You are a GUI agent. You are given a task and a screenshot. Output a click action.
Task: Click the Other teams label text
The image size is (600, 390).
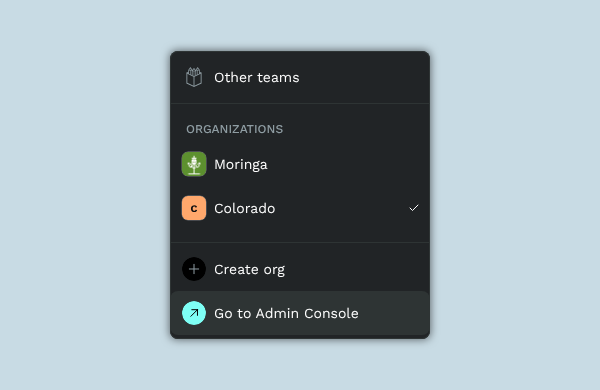pyautogui.click(x=257, y=78)
